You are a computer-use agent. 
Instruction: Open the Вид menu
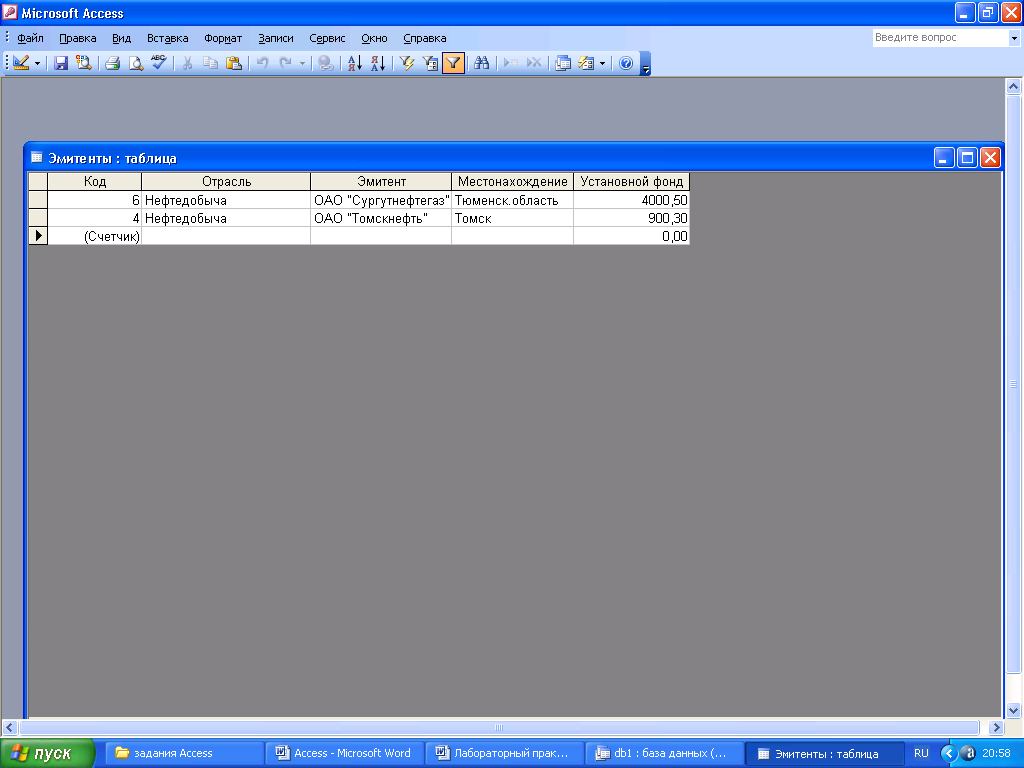[x=121, y=39]
